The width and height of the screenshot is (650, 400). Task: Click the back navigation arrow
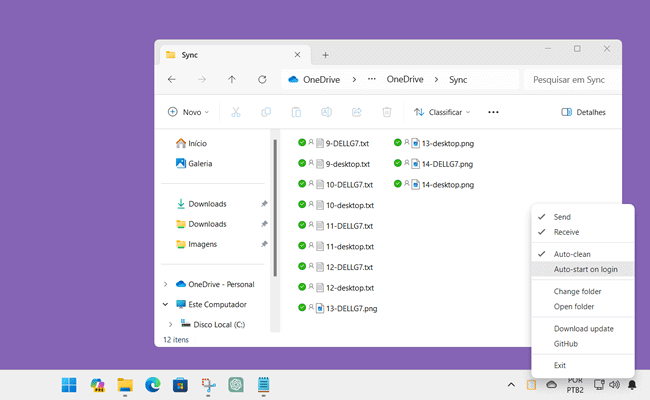172,79
